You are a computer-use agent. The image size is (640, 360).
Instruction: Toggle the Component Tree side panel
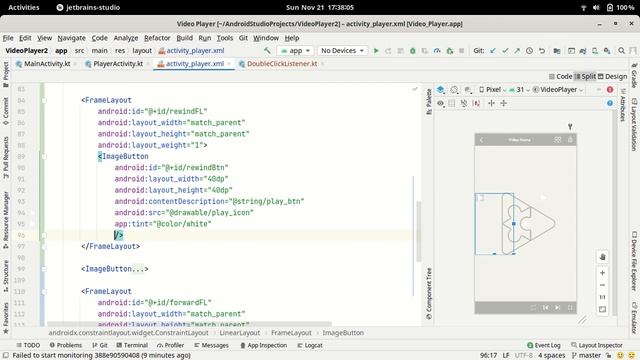coord(429,293)
